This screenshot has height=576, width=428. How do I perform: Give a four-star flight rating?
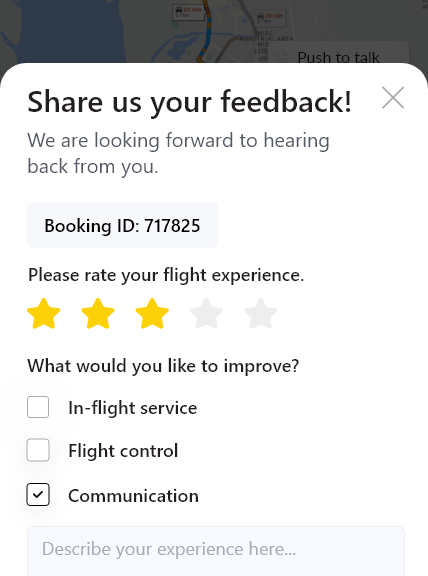(x=206, y=313)
